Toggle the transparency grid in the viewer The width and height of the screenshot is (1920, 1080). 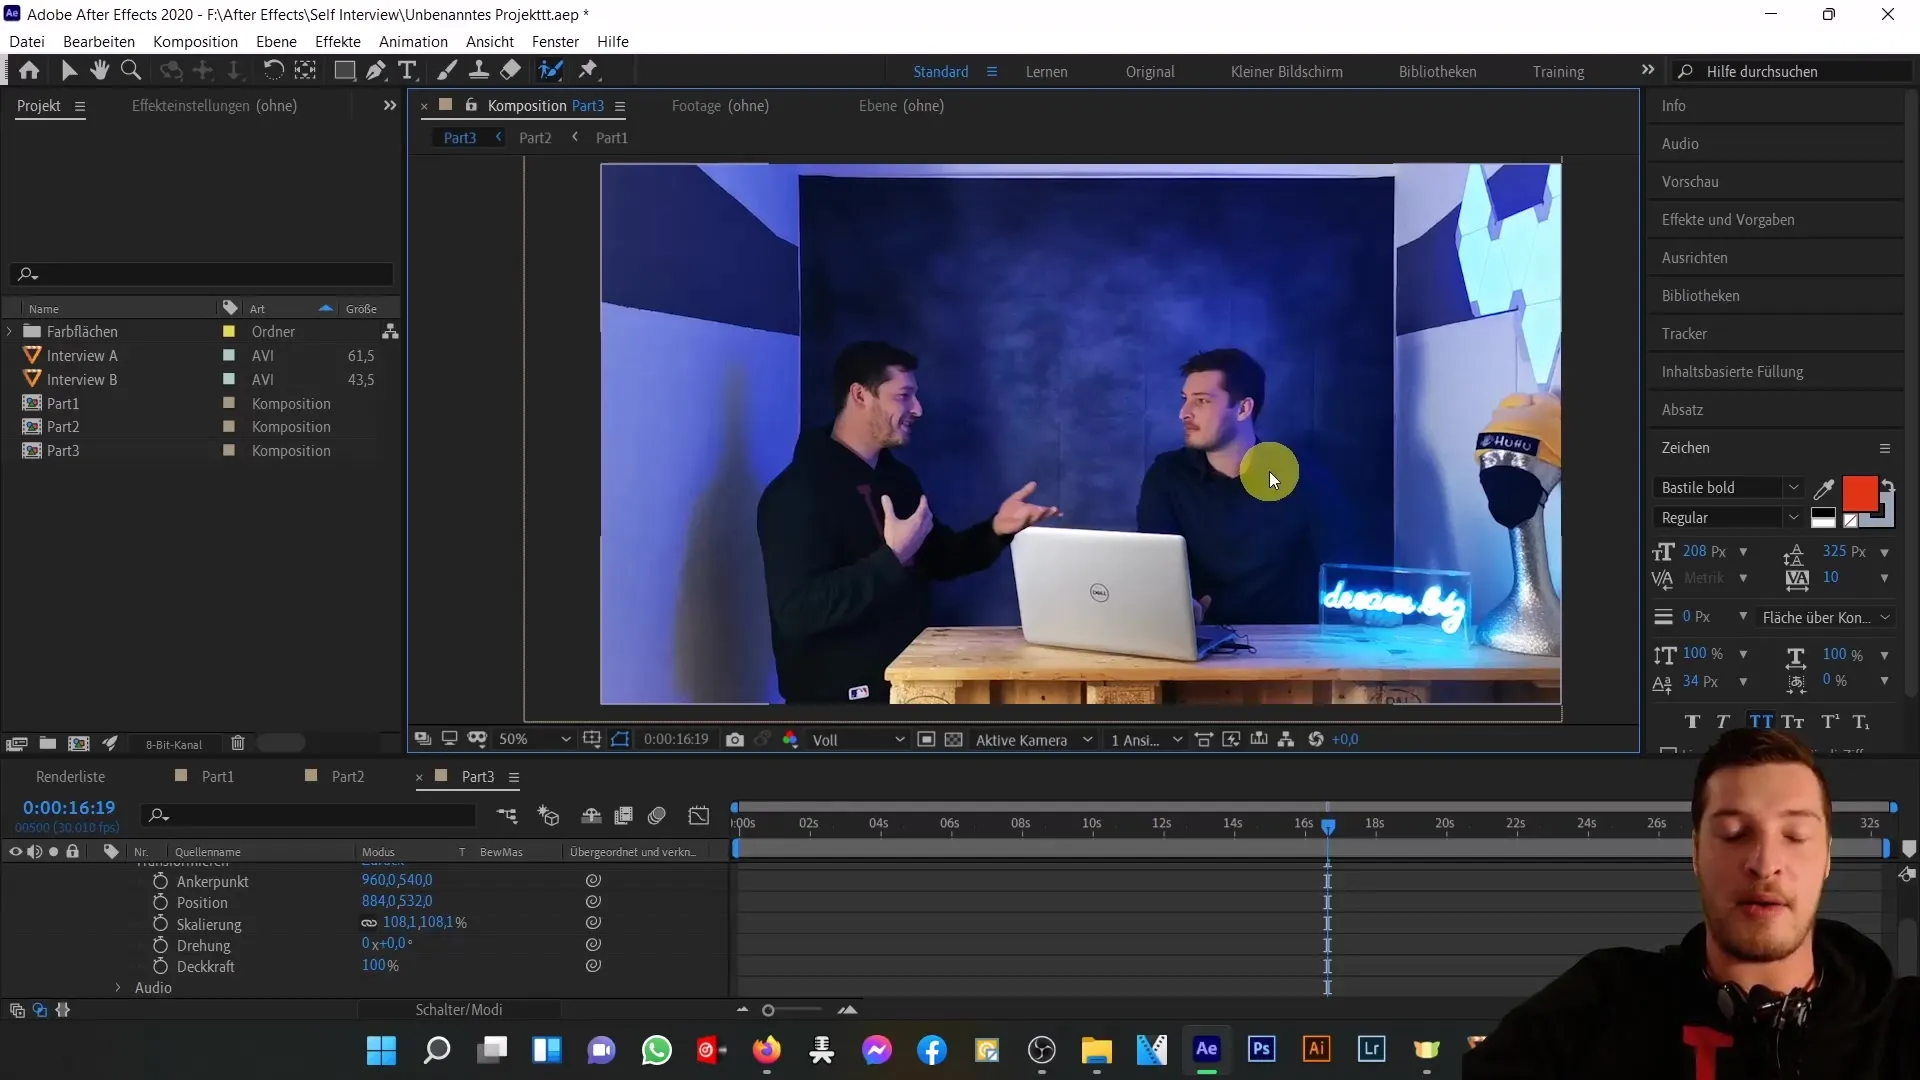click(954, 740)
